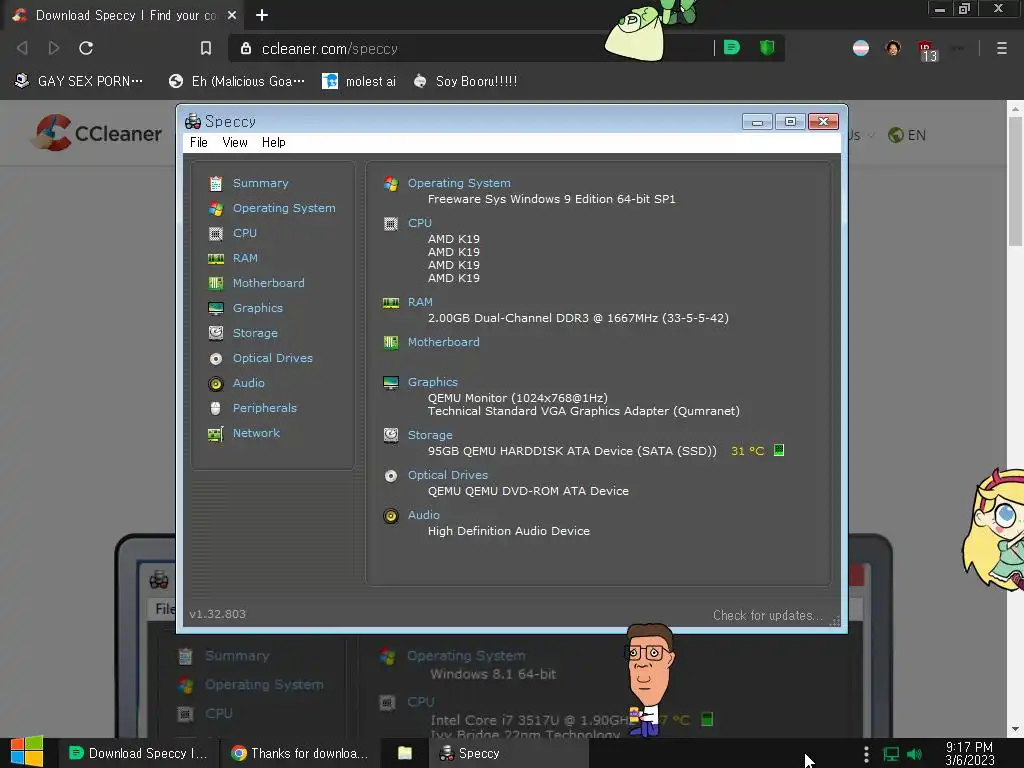Open the Soy Booru!!!!! bookmark
Viewport: 1024px width, 768px height.
coord(465,81)
